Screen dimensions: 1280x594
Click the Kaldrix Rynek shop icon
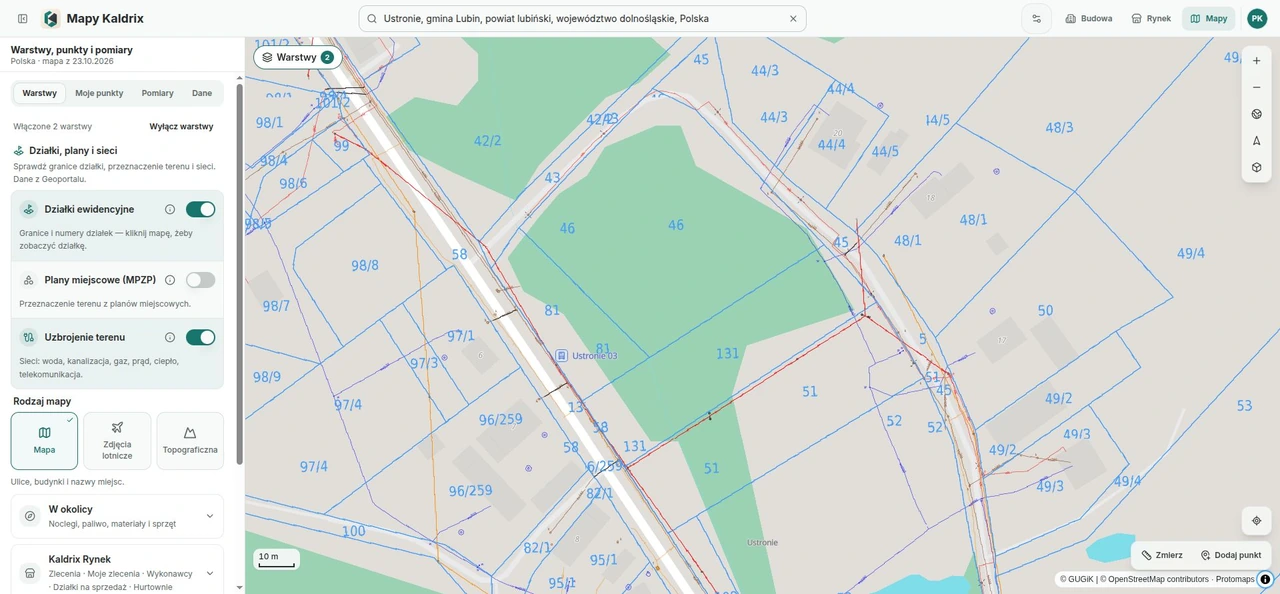(30, 573)
